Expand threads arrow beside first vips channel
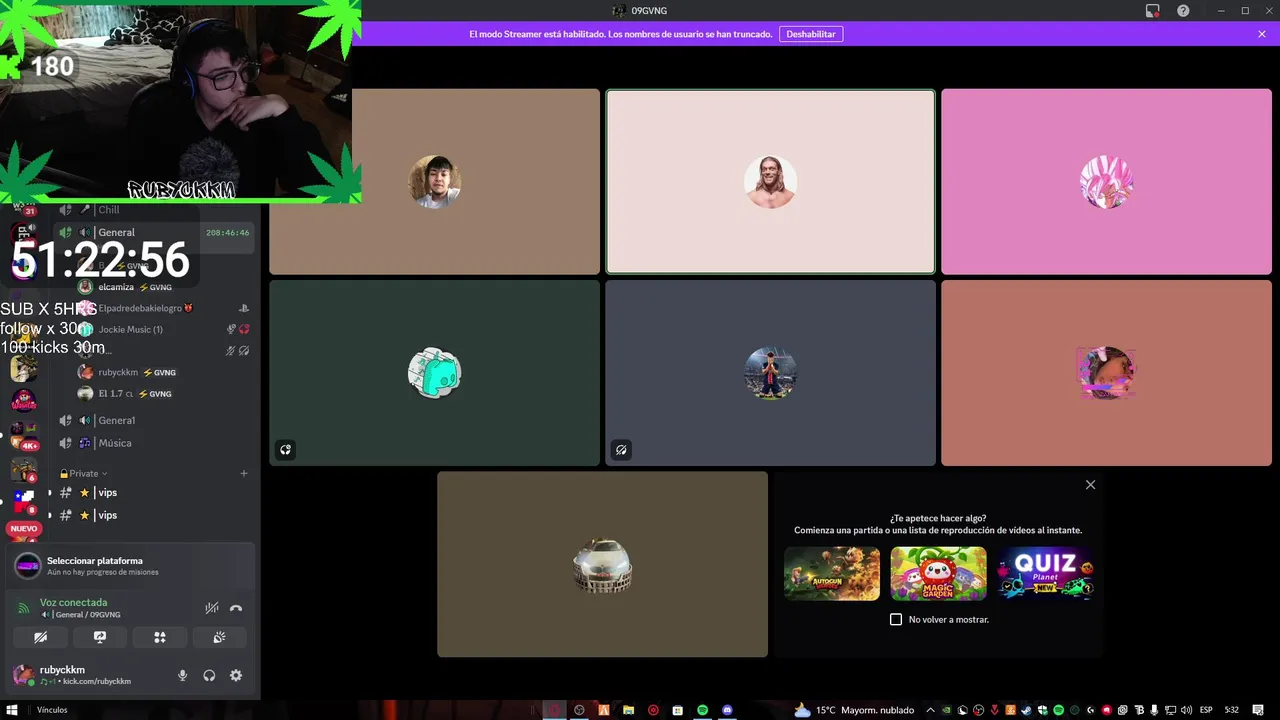This screenshot has height=720, width=1280. tap(50, 493)
